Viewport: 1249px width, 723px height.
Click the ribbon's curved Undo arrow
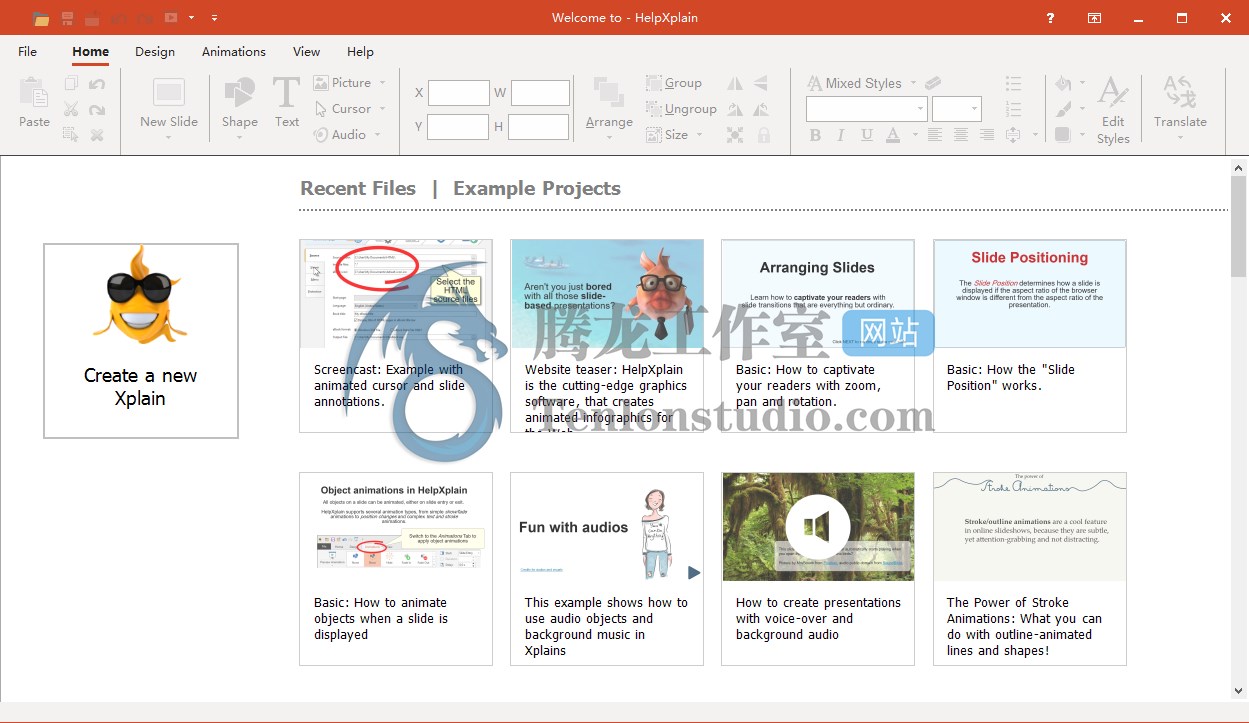[x=97, y=84]
